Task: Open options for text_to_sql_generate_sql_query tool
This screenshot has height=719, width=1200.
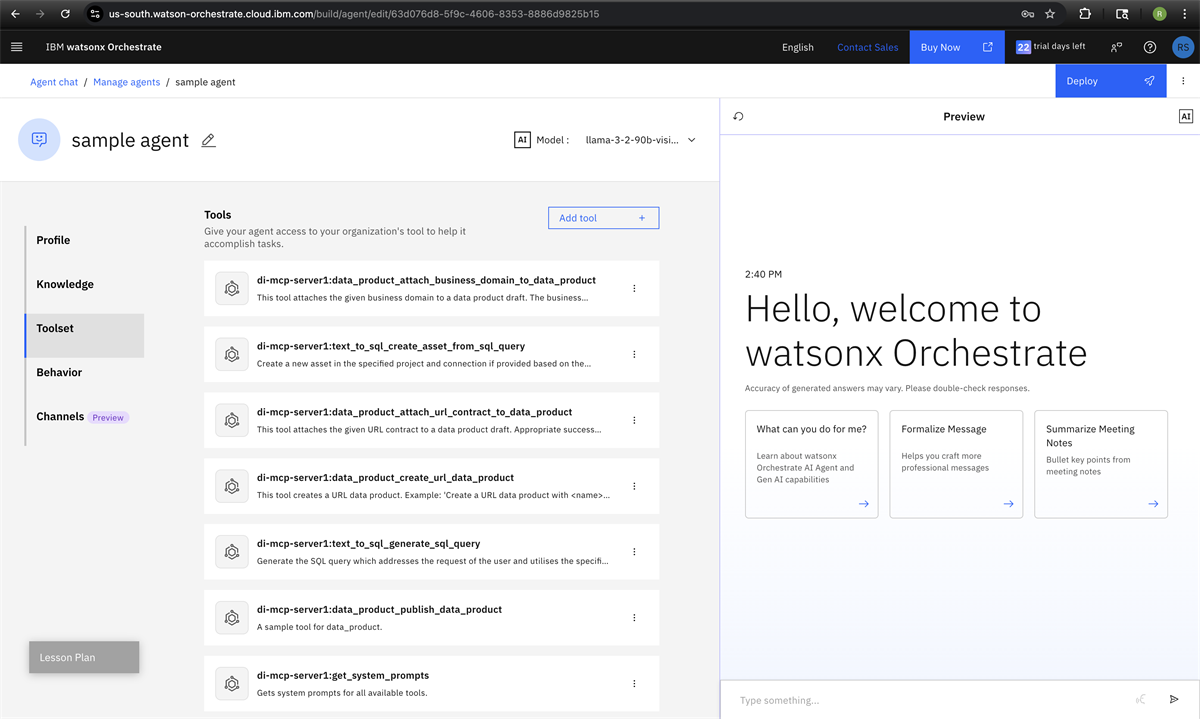Action: (634, 552)
